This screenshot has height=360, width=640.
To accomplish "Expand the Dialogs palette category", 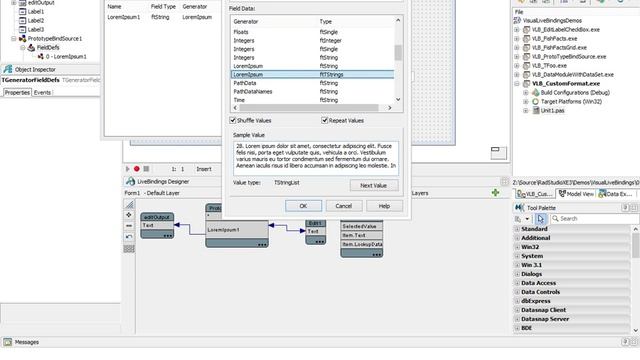I will [517, 274].
